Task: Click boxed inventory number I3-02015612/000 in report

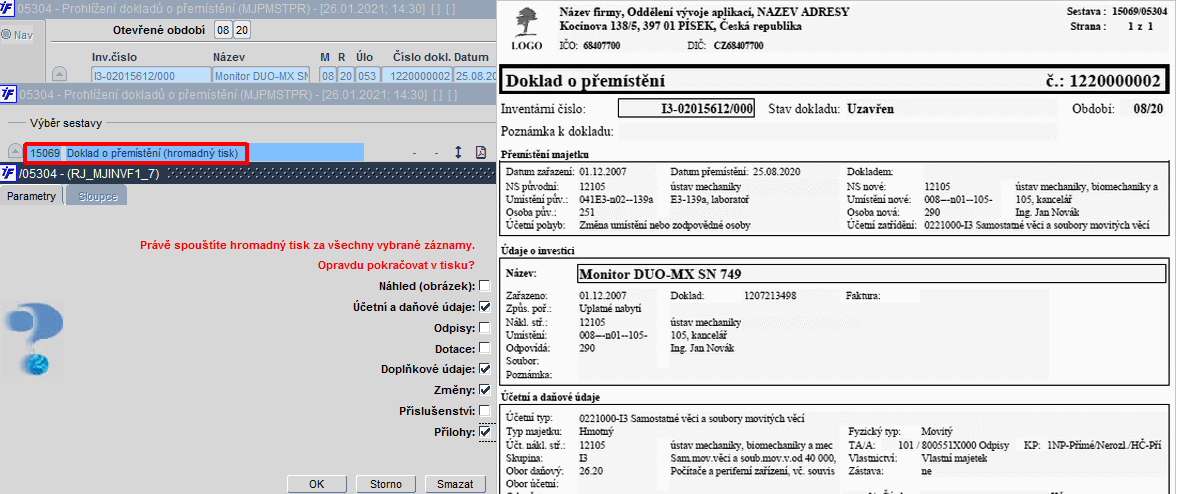Action: (x=686, y=108)
